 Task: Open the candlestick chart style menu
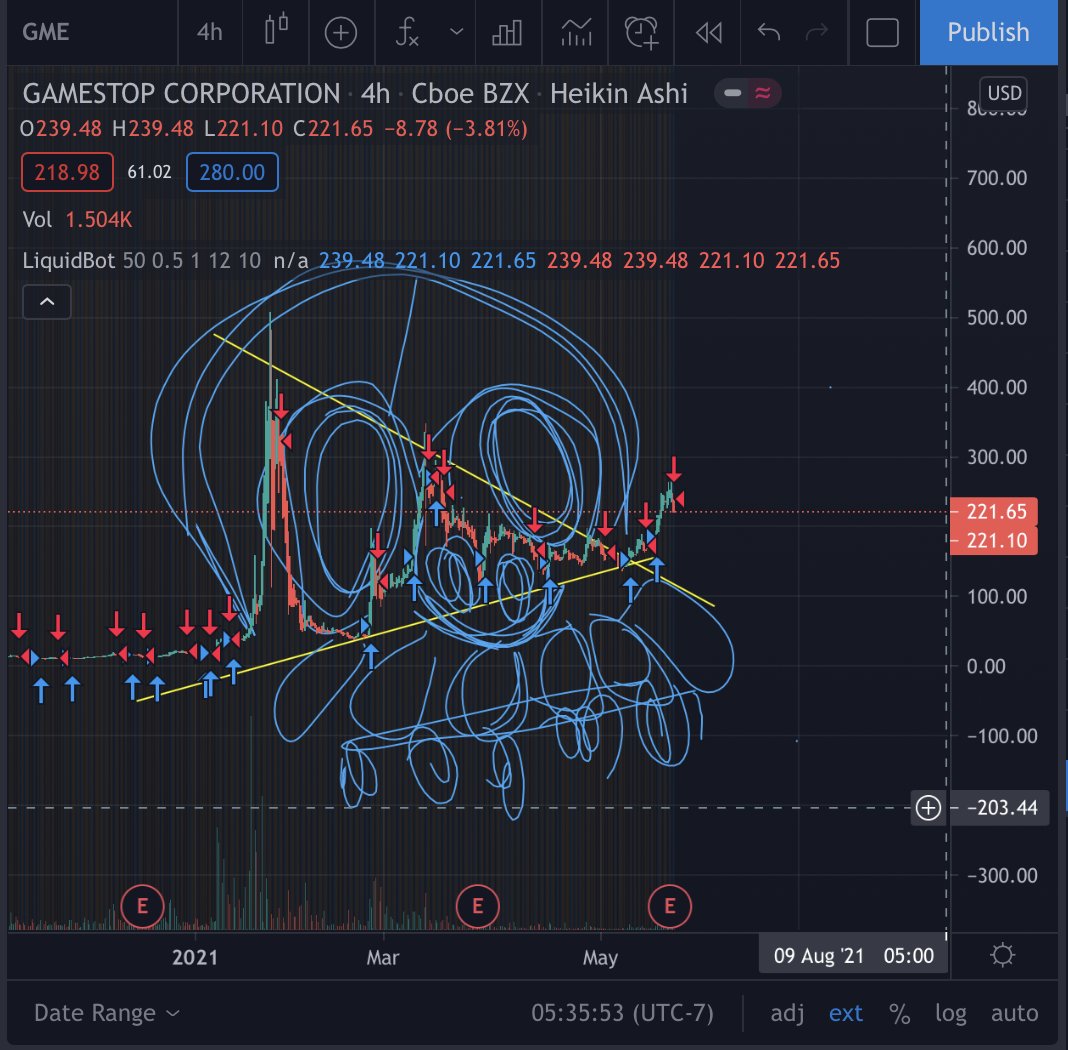pyautogui.click(x=276, y=31)
